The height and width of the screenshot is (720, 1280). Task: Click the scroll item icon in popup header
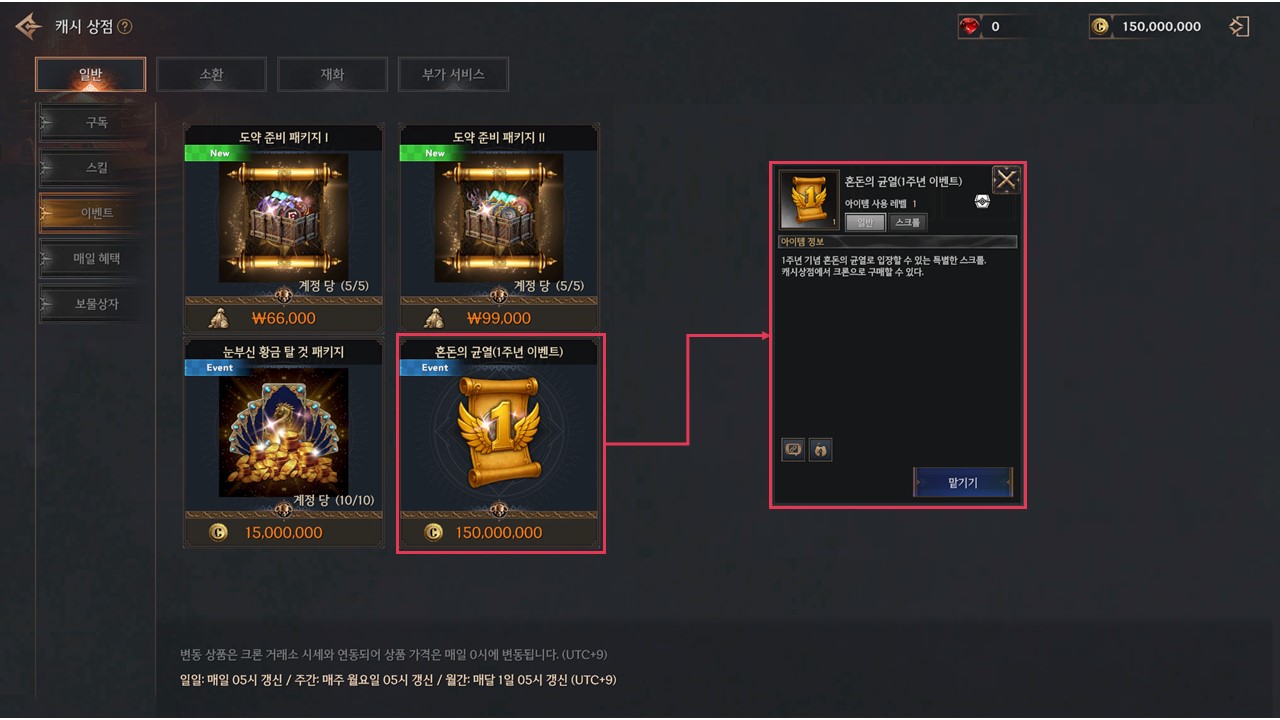pos(809,200)
